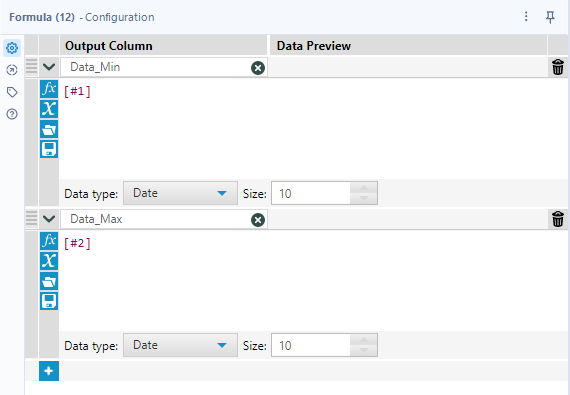Open the Annotation tag icon in sidebar

click(x=12, y=92)
